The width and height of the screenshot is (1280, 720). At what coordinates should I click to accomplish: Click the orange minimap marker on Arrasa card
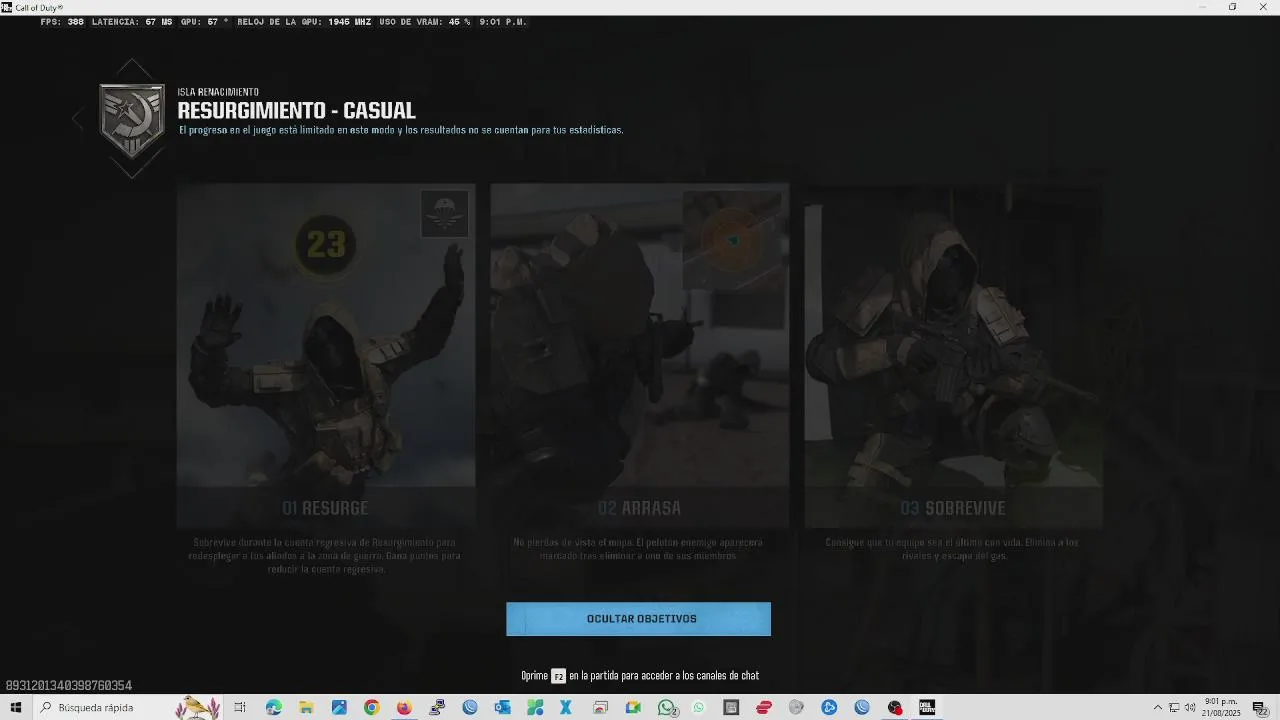click(x=731, y=240)
